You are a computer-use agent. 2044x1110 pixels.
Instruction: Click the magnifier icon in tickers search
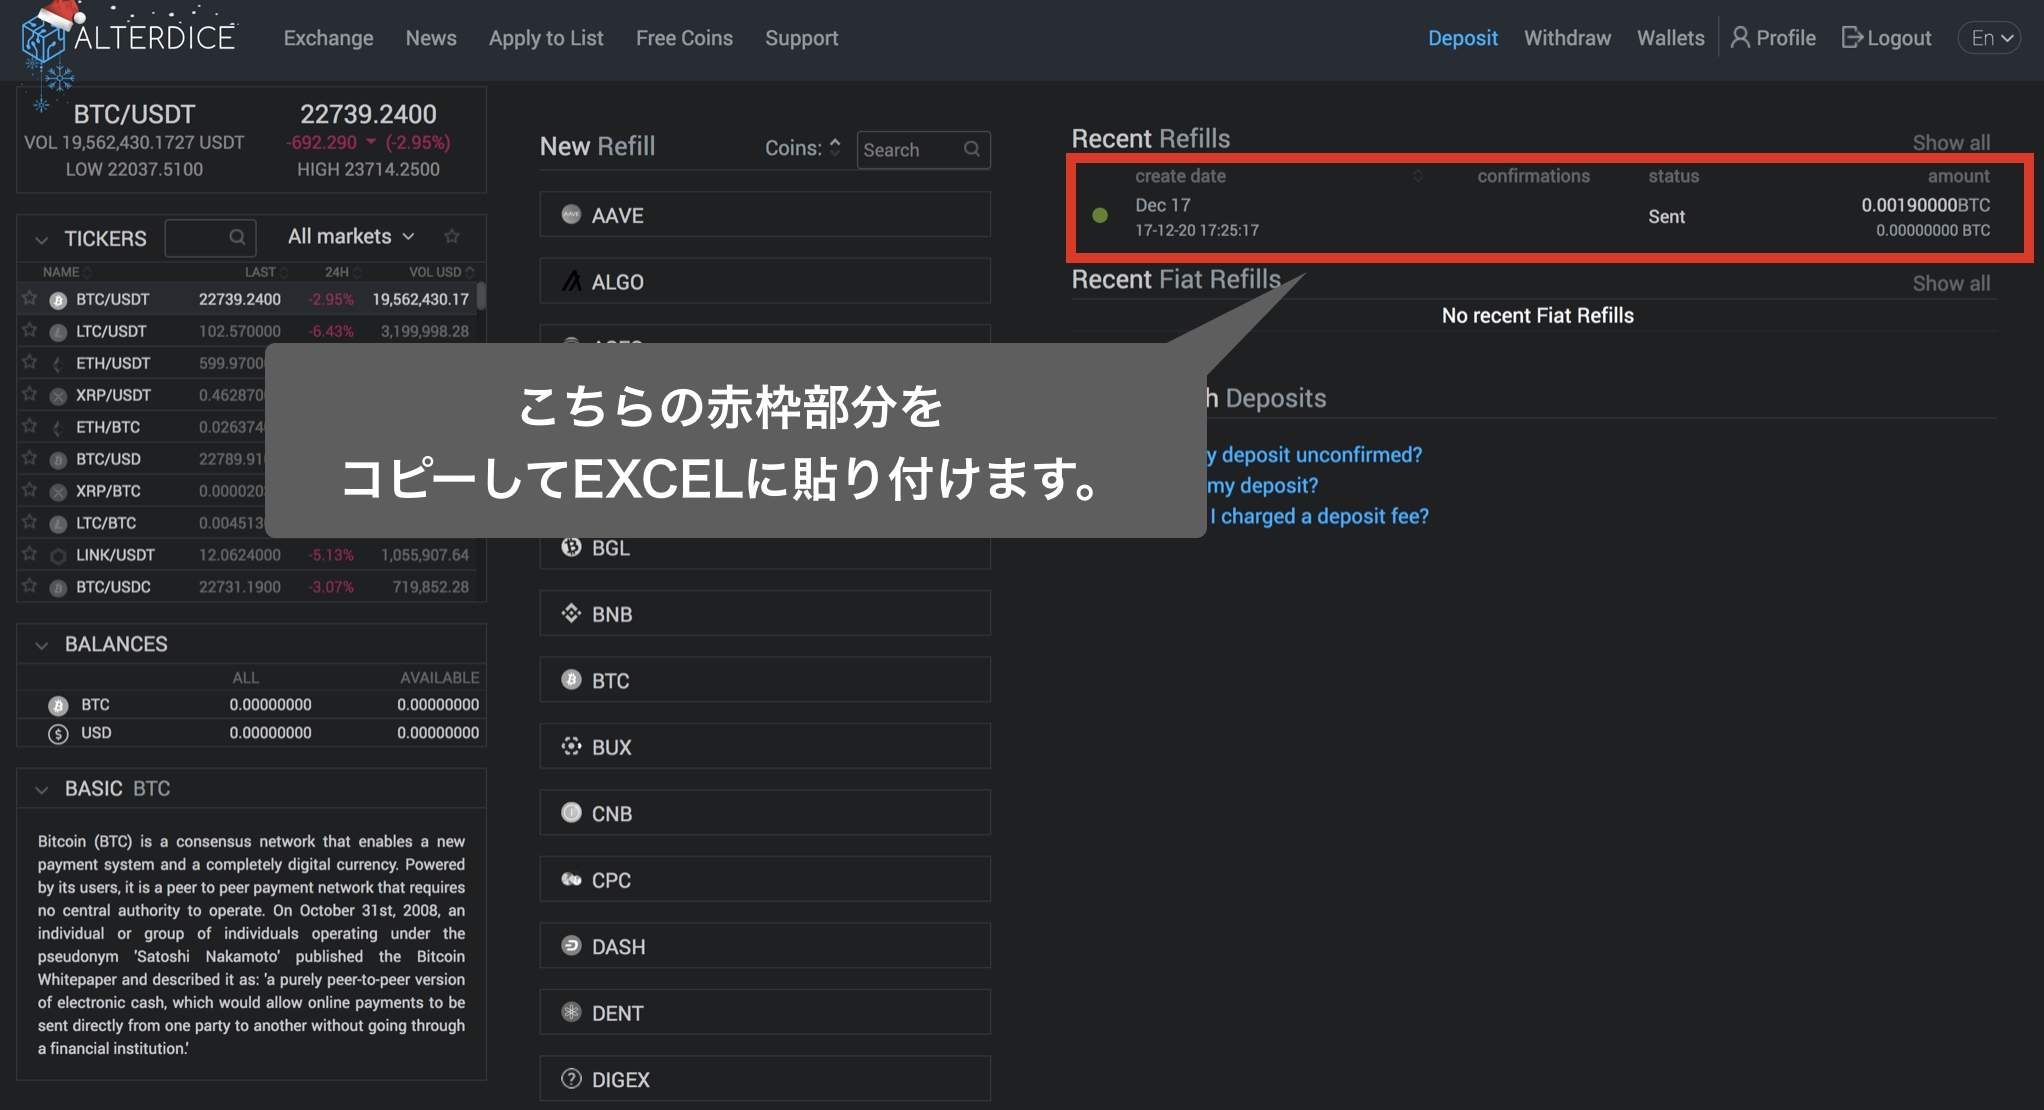point(237,237)
